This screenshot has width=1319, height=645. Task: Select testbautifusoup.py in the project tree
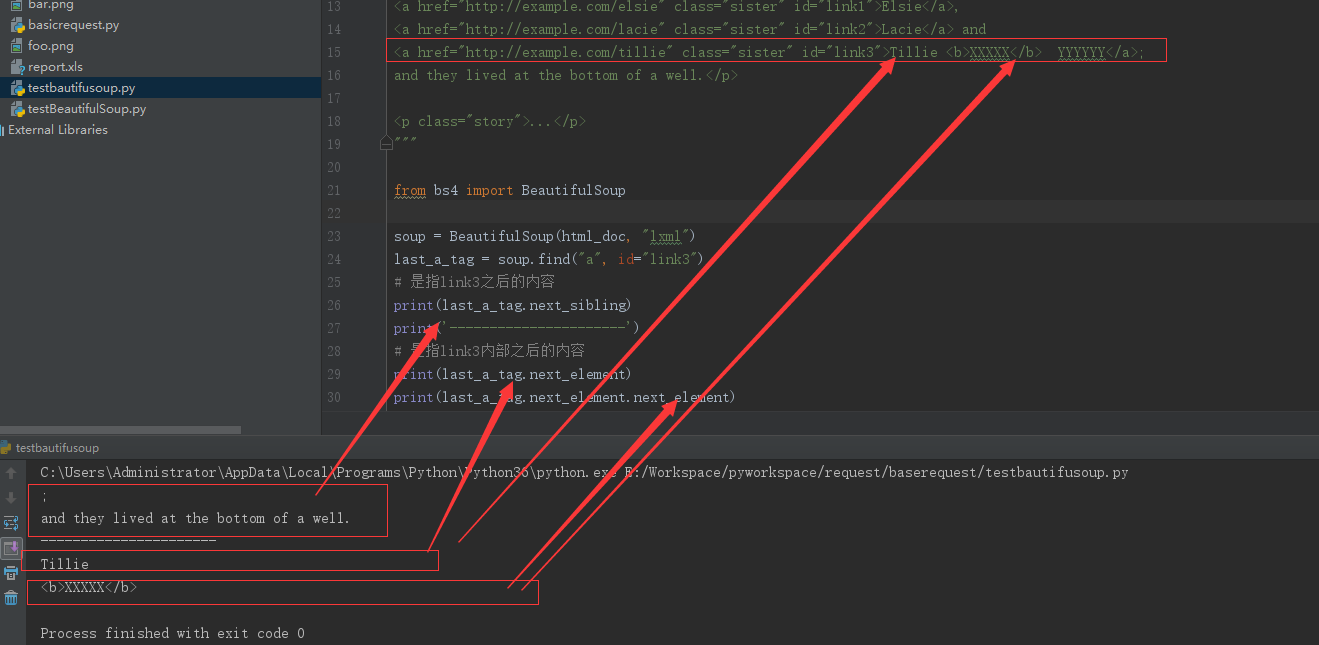[81, 88]
